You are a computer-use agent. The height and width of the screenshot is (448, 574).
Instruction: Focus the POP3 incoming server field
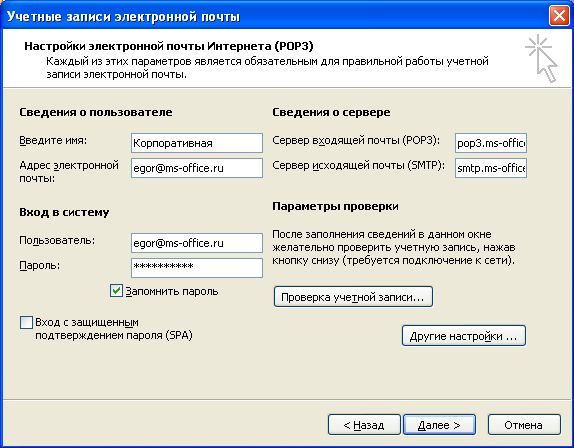[491, 143]
